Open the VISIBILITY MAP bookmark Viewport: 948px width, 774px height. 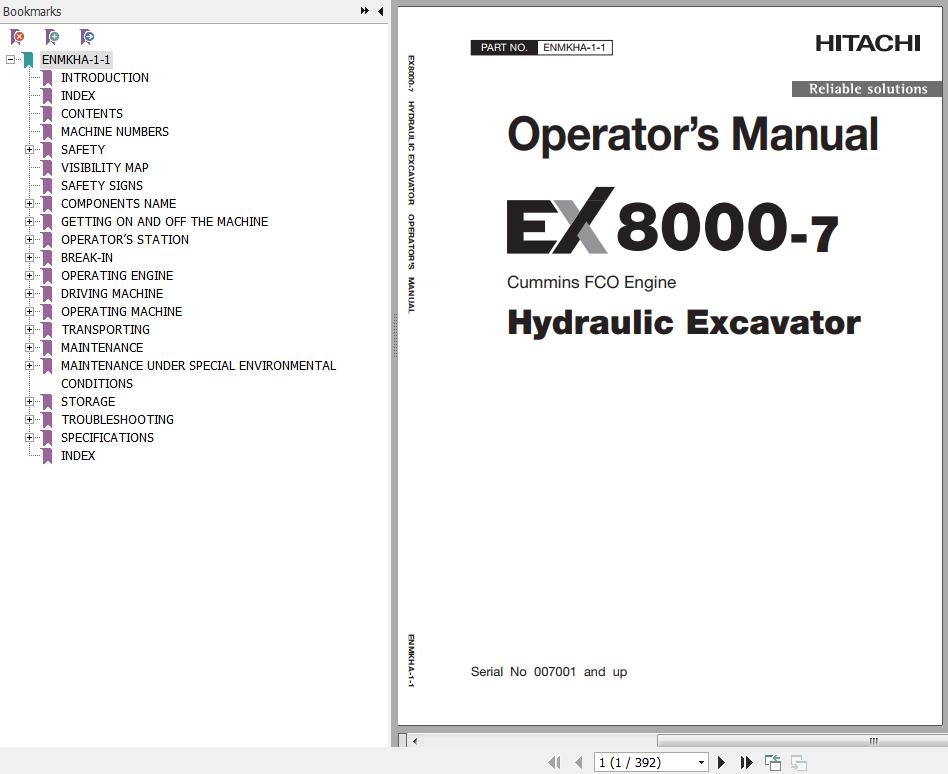click(105, 167)
